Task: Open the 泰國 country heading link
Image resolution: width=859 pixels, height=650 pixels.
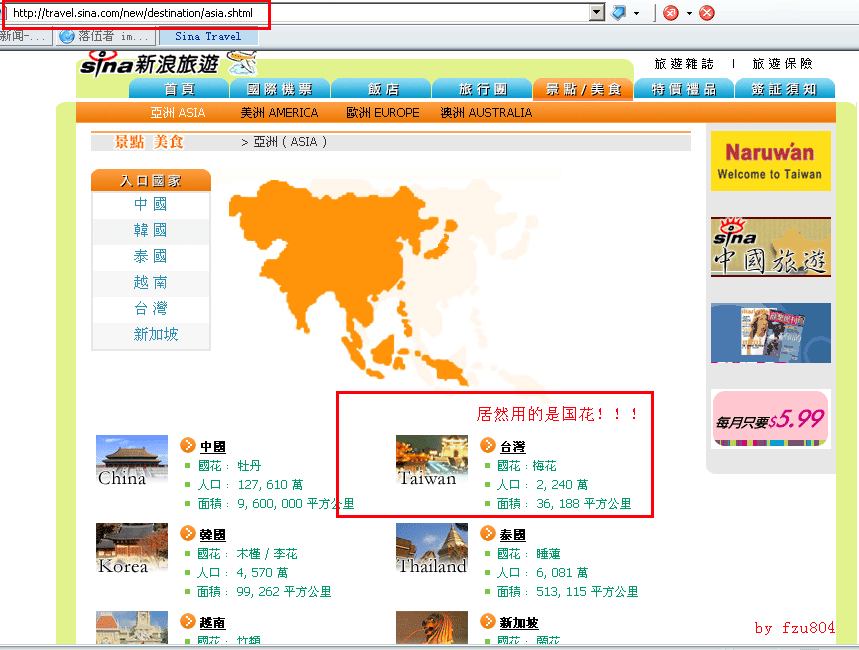Action: 512,534
